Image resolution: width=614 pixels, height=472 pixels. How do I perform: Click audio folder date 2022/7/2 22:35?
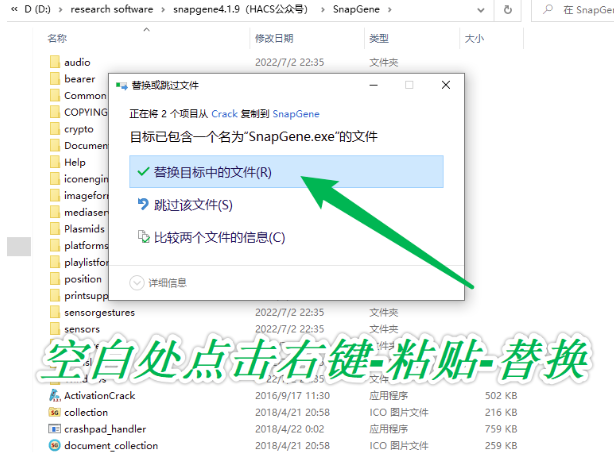point(289,62)
